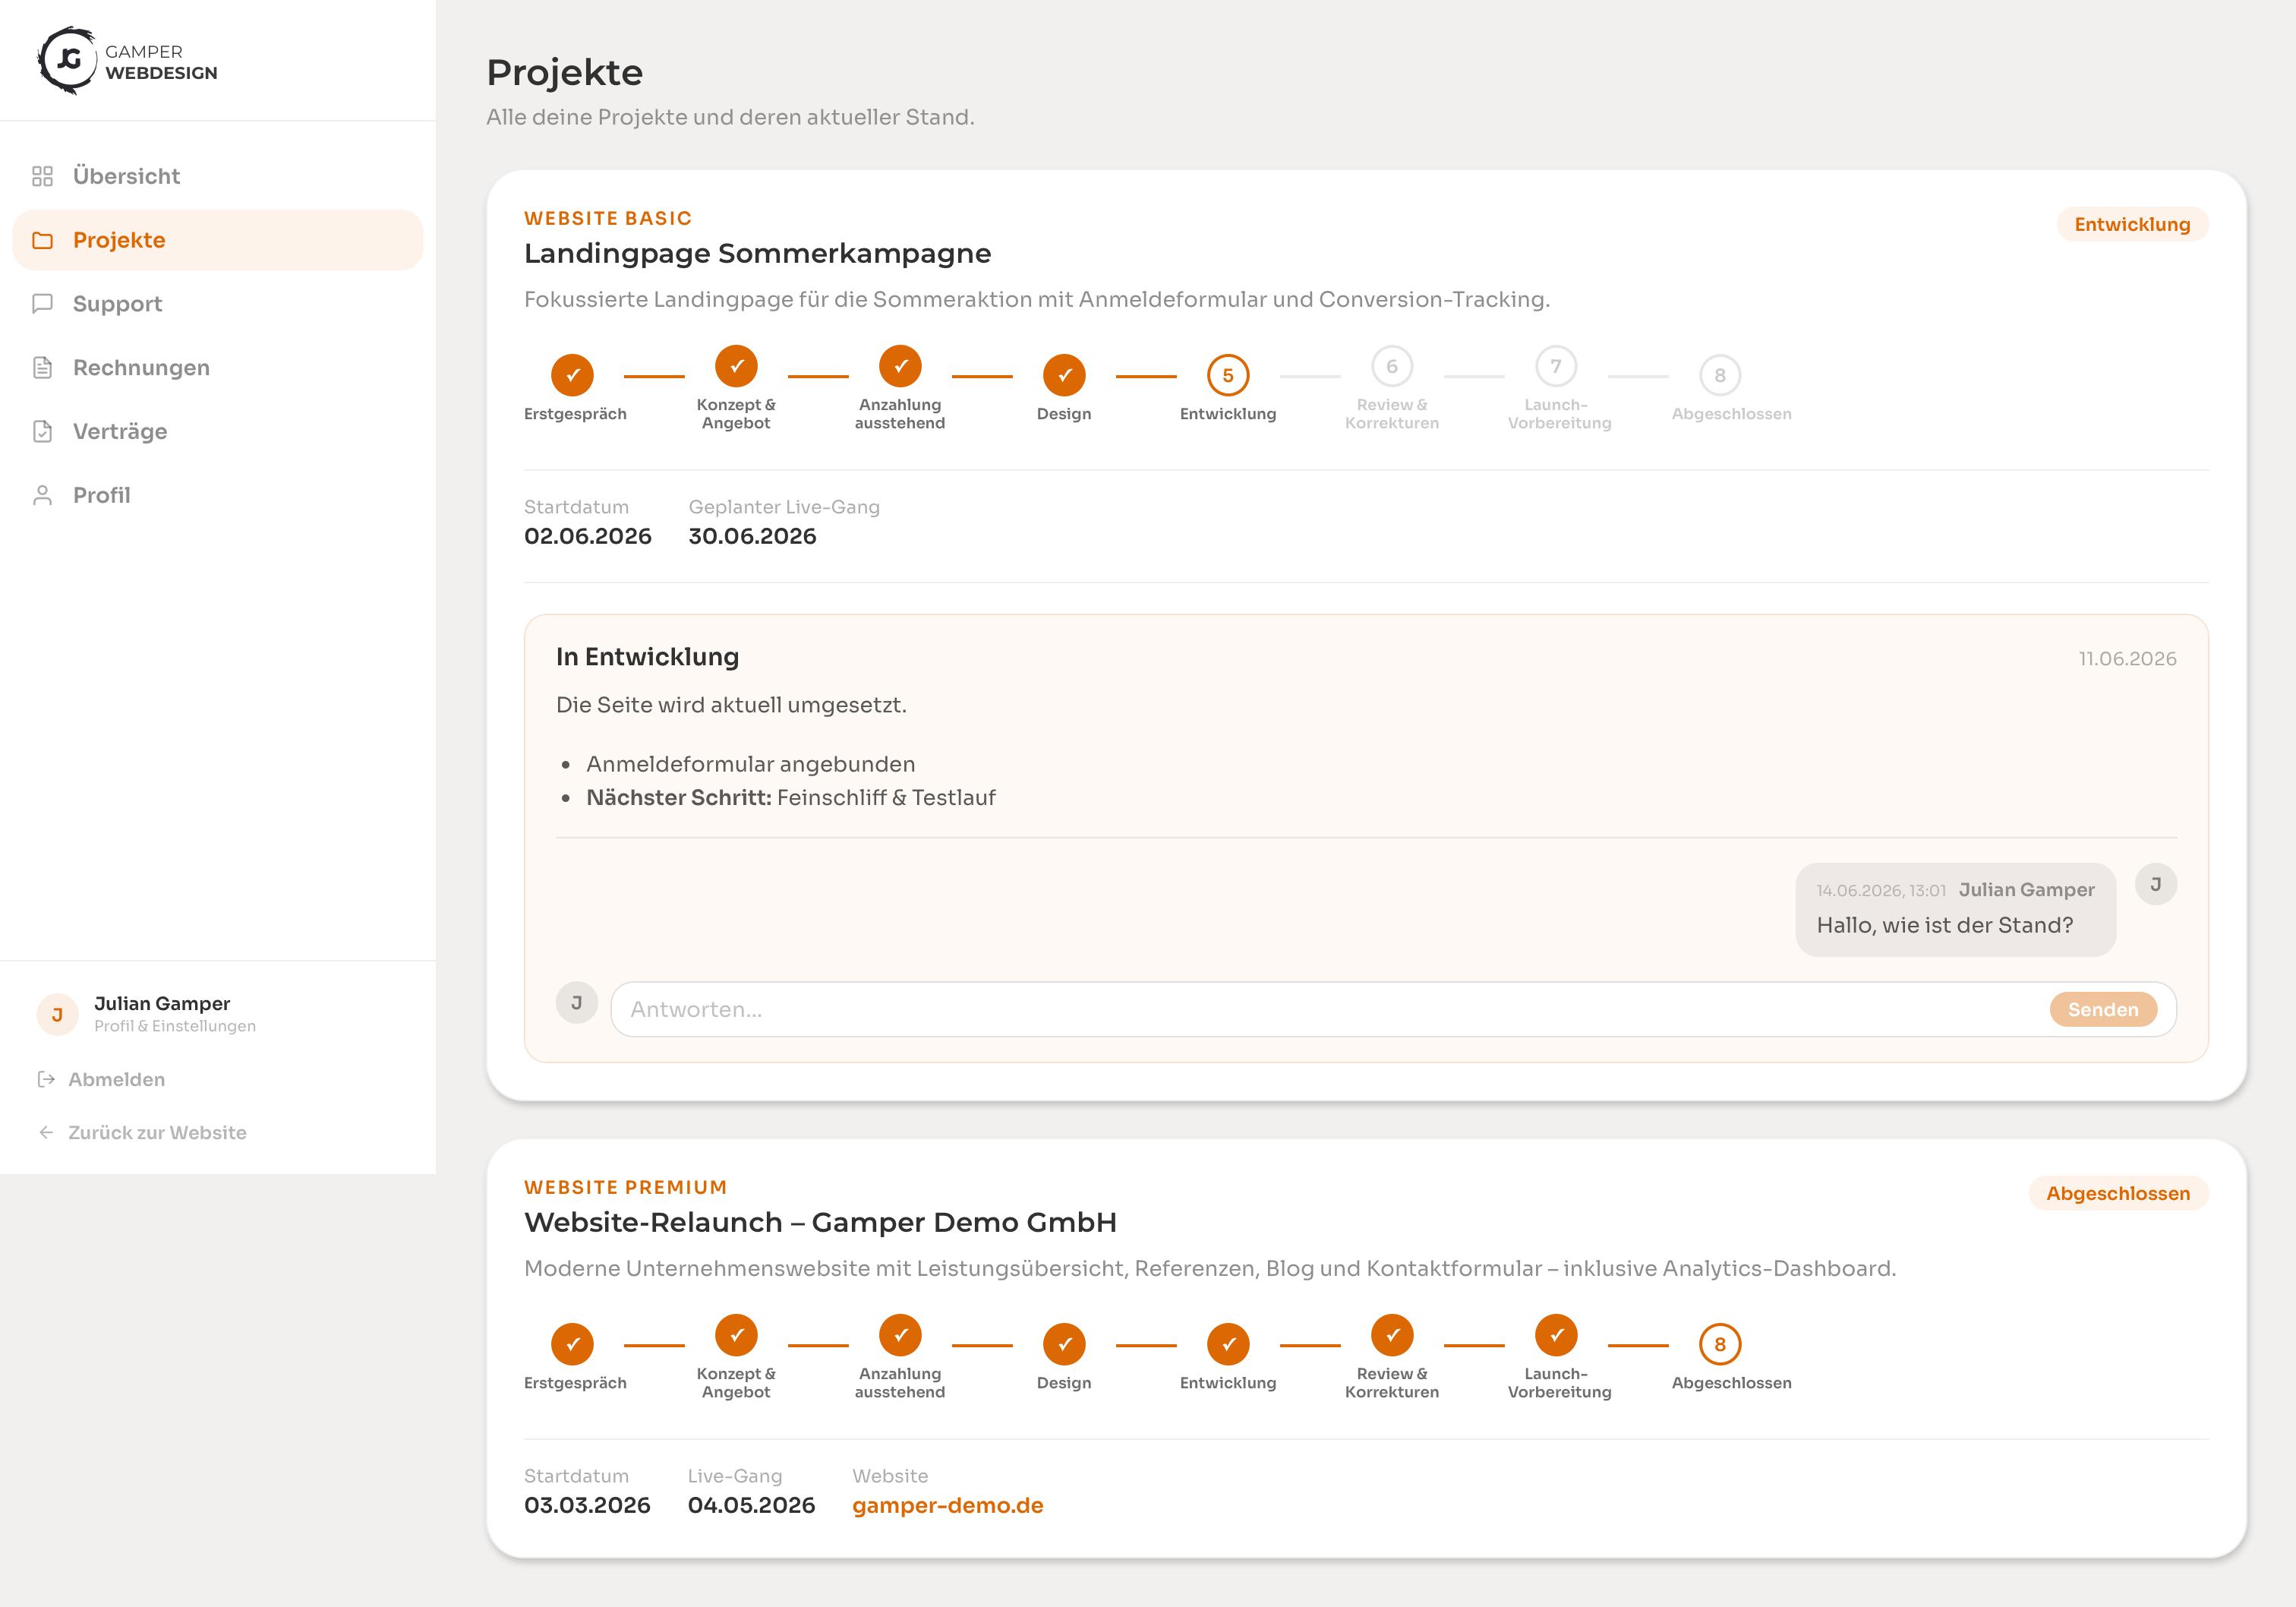Open Profil in the sidebar
2296x1607 pixels.
coord(218,495)
